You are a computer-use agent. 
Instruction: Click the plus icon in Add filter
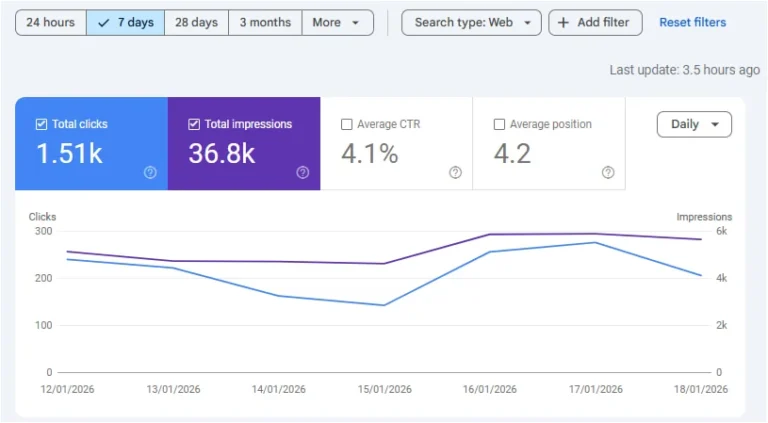(x=564, y=22)
